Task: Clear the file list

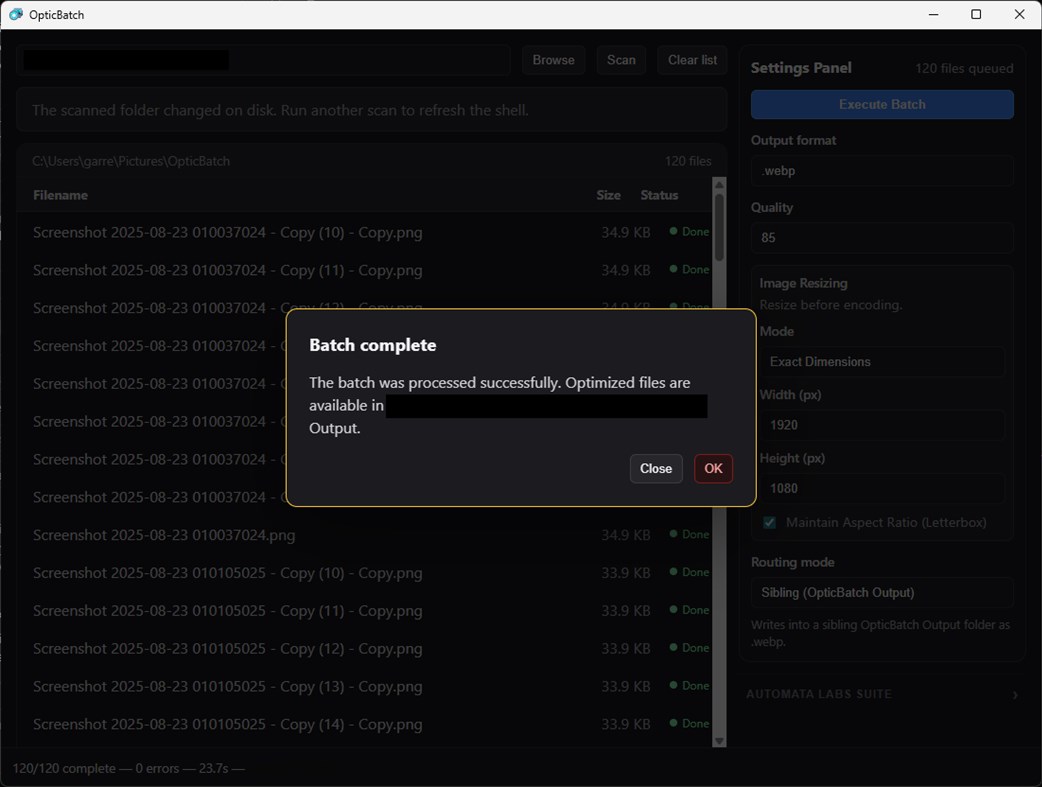Action: (692, 59)
